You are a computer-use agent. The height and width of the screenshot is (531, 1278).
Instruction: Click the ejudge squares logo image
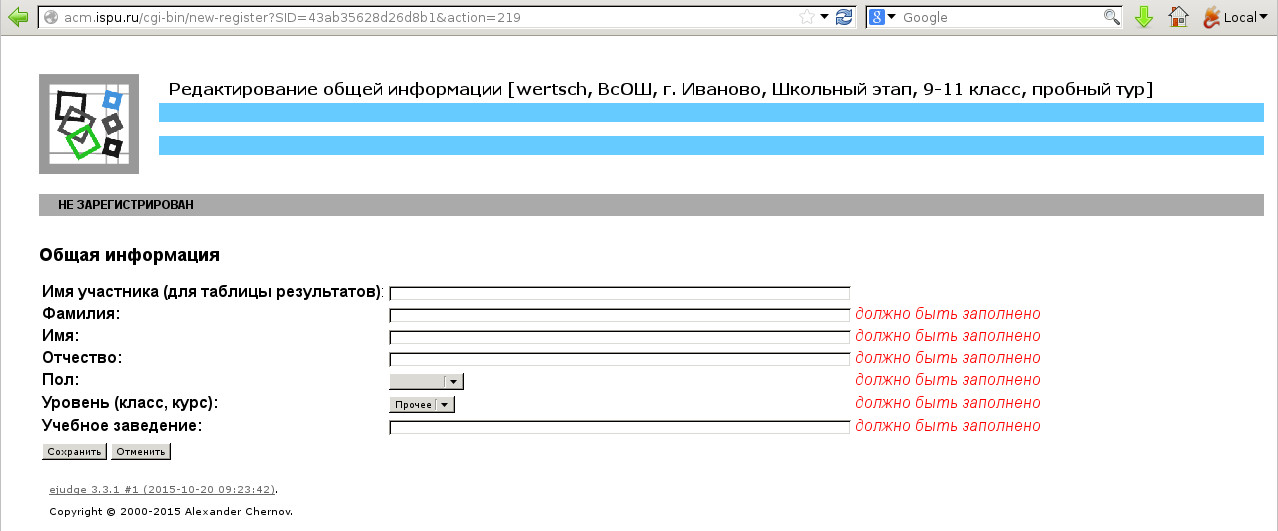(89, 124)
